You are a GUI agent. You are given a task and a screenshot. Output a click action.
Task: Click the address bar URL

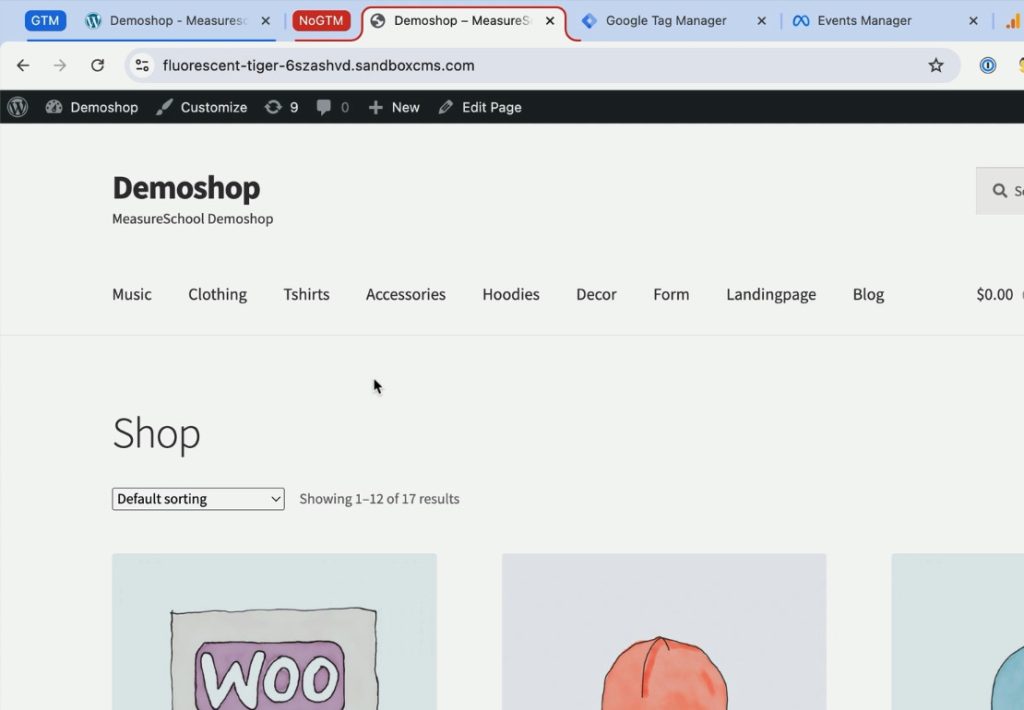(318, 65)
